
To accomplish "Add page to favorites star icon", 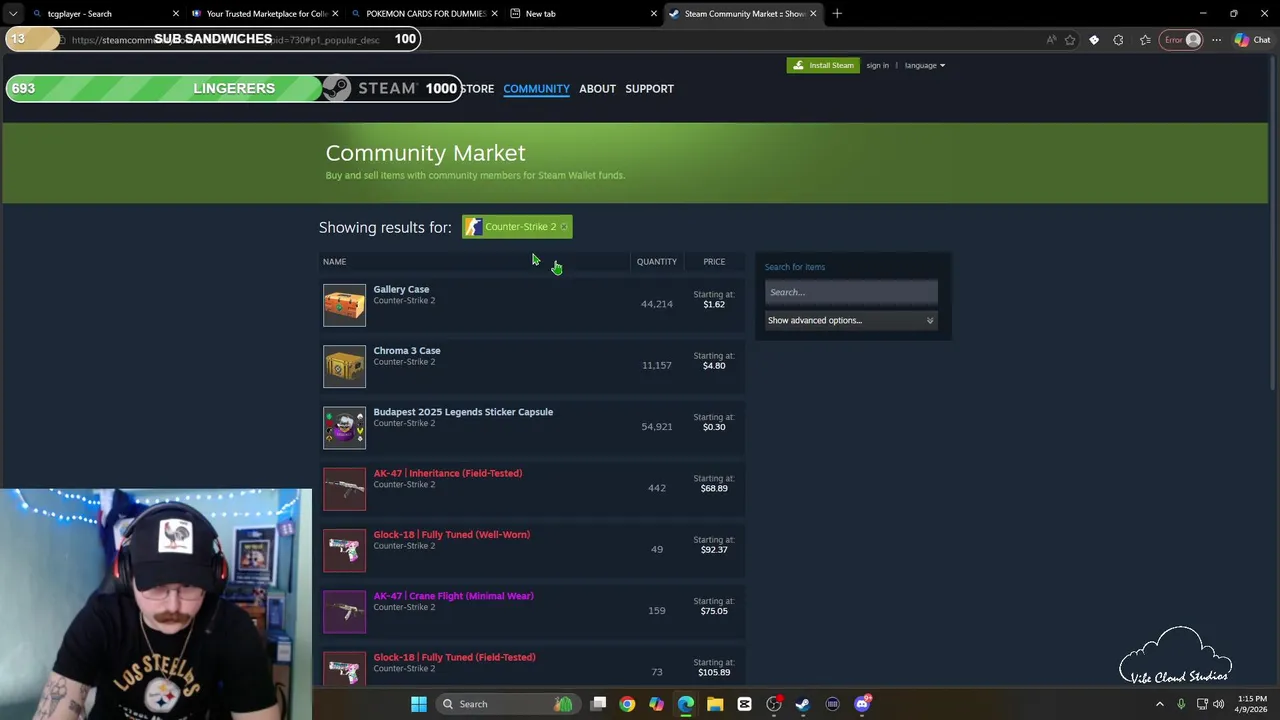I will pos(1070,40).
